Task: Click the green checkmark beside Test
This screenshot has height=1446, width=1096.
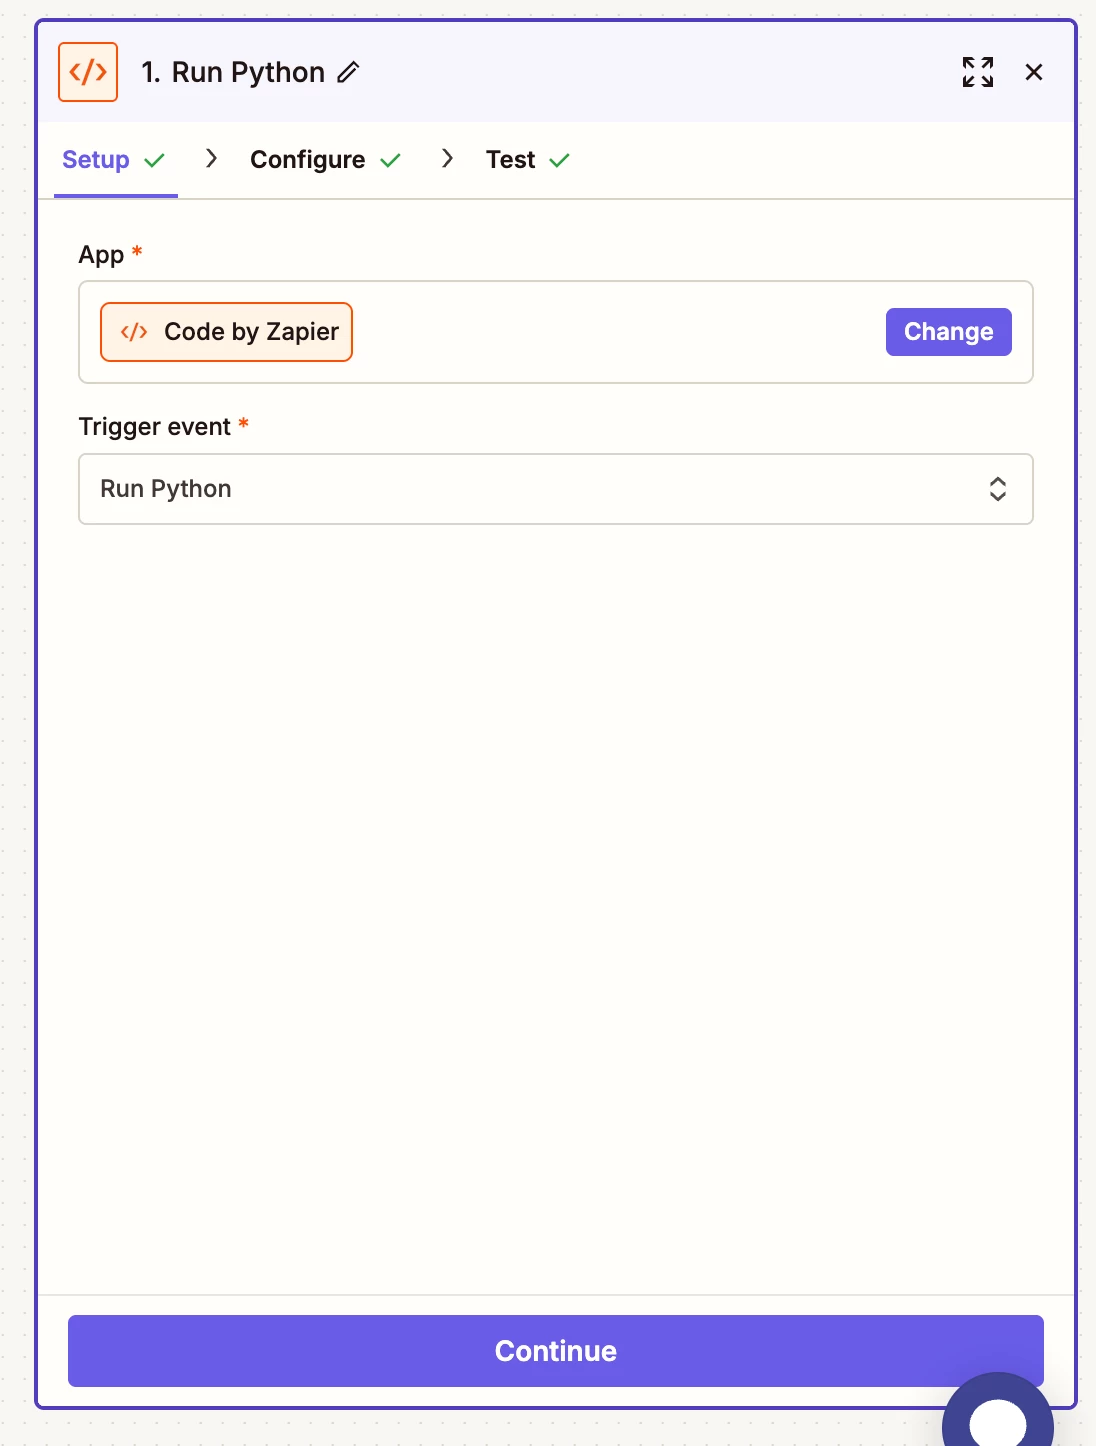Action: click(560, 160)
